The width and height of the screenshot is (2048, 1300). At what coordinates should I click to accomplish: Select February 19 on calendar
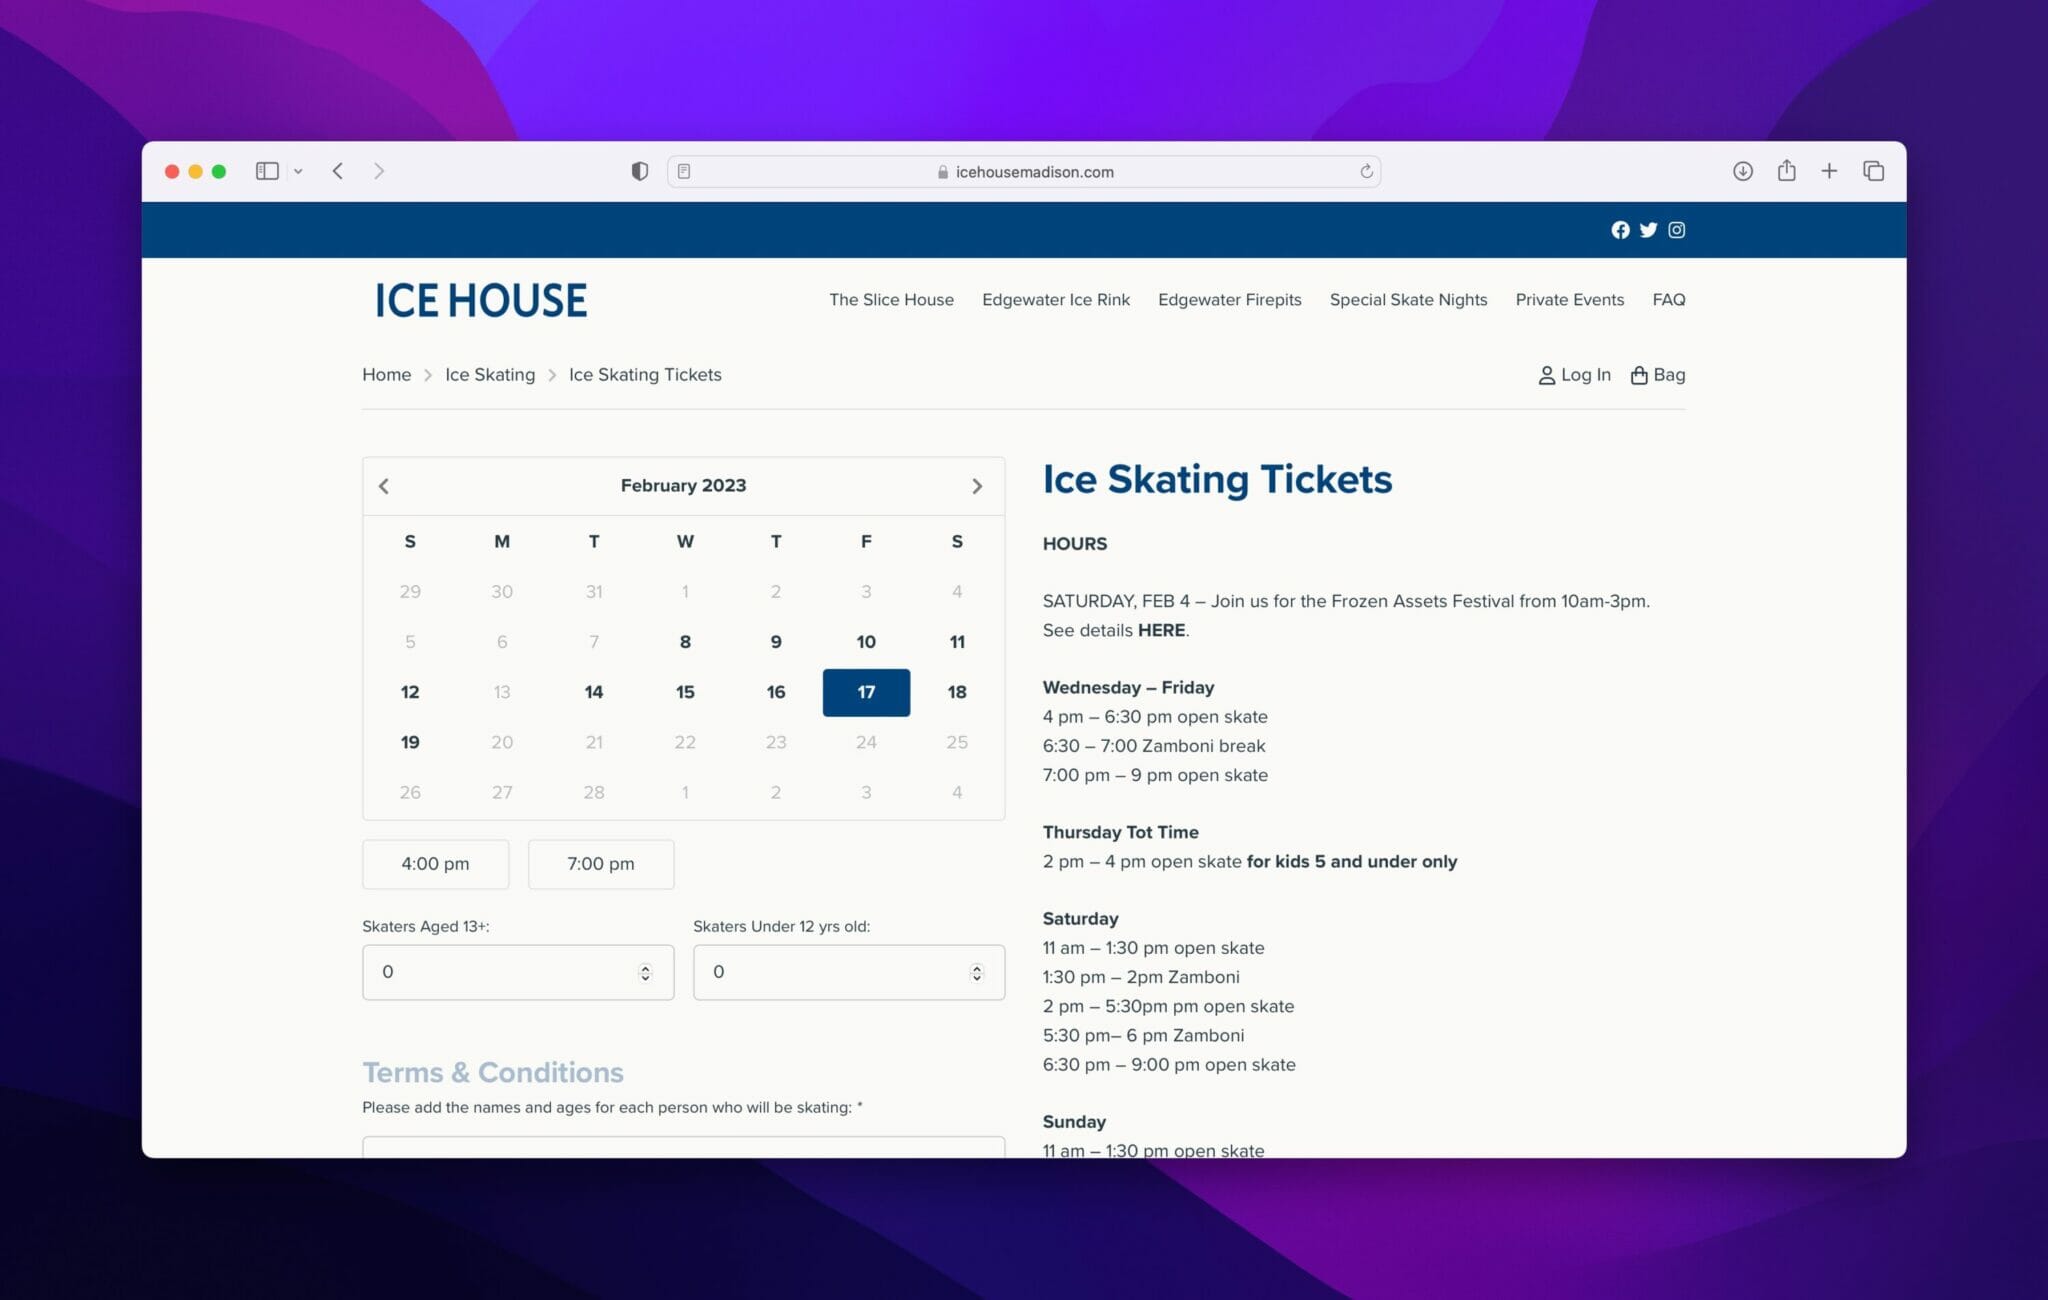click(x=410, y=742)
